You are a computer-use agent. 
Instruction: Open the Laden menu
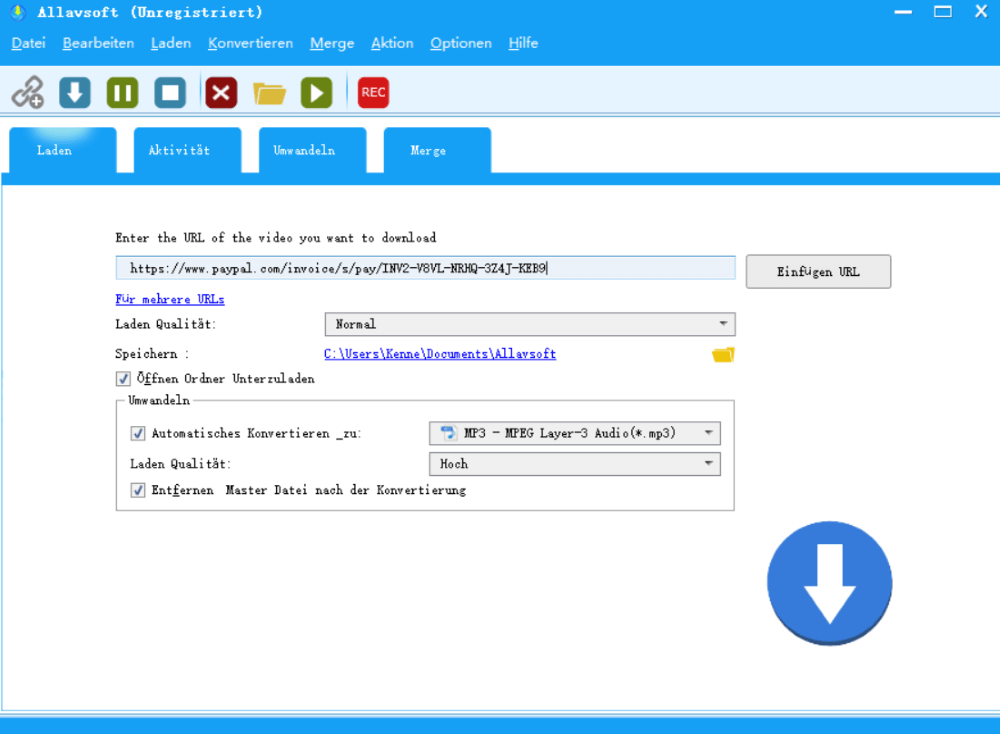(x=171, y=43)
